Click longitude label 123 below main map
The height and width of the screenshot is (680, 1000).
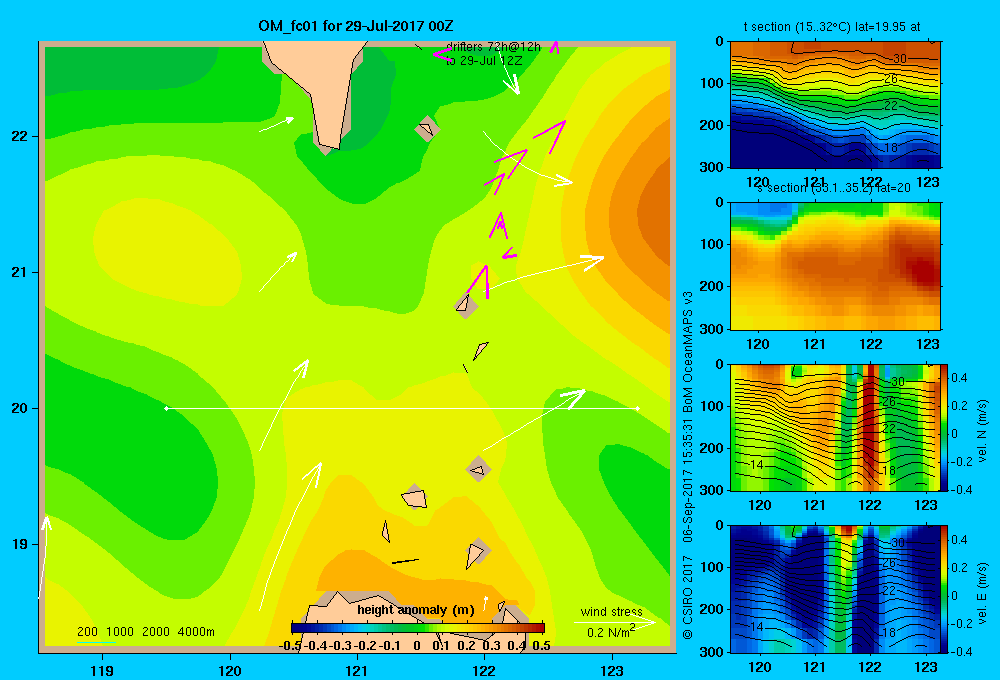[612, 670]
